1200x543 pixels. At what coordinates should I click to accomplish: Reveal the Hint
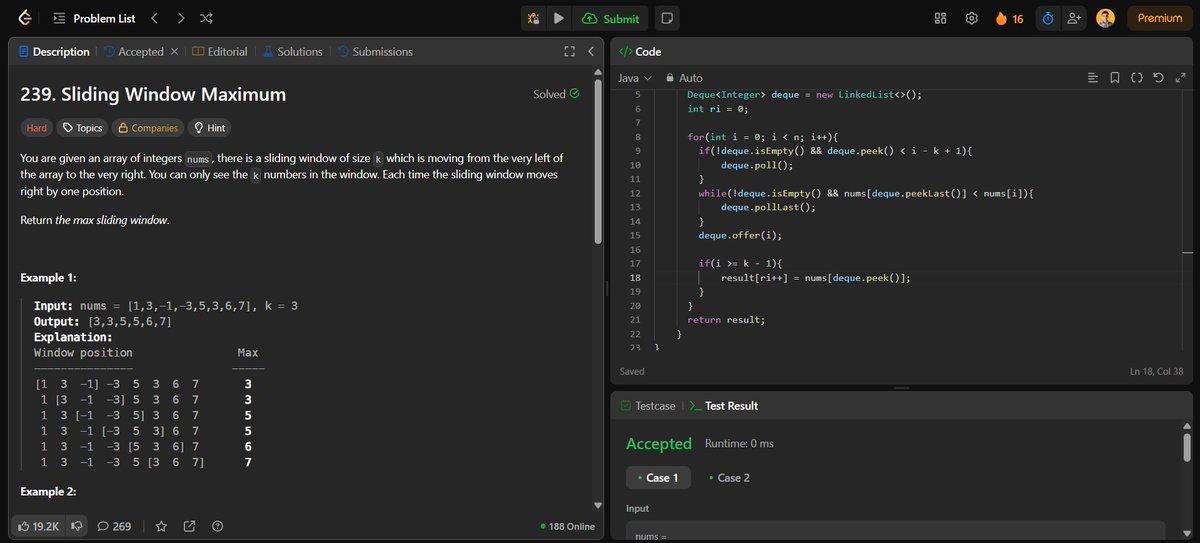point(210,128)
